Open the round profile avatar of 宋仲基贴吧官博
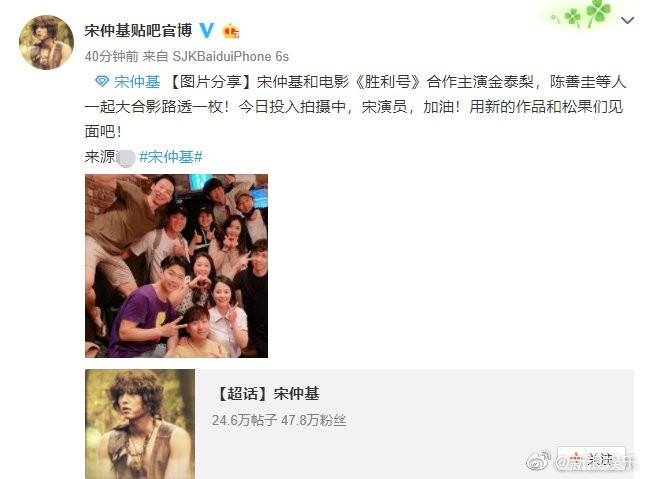 [46, 42]
